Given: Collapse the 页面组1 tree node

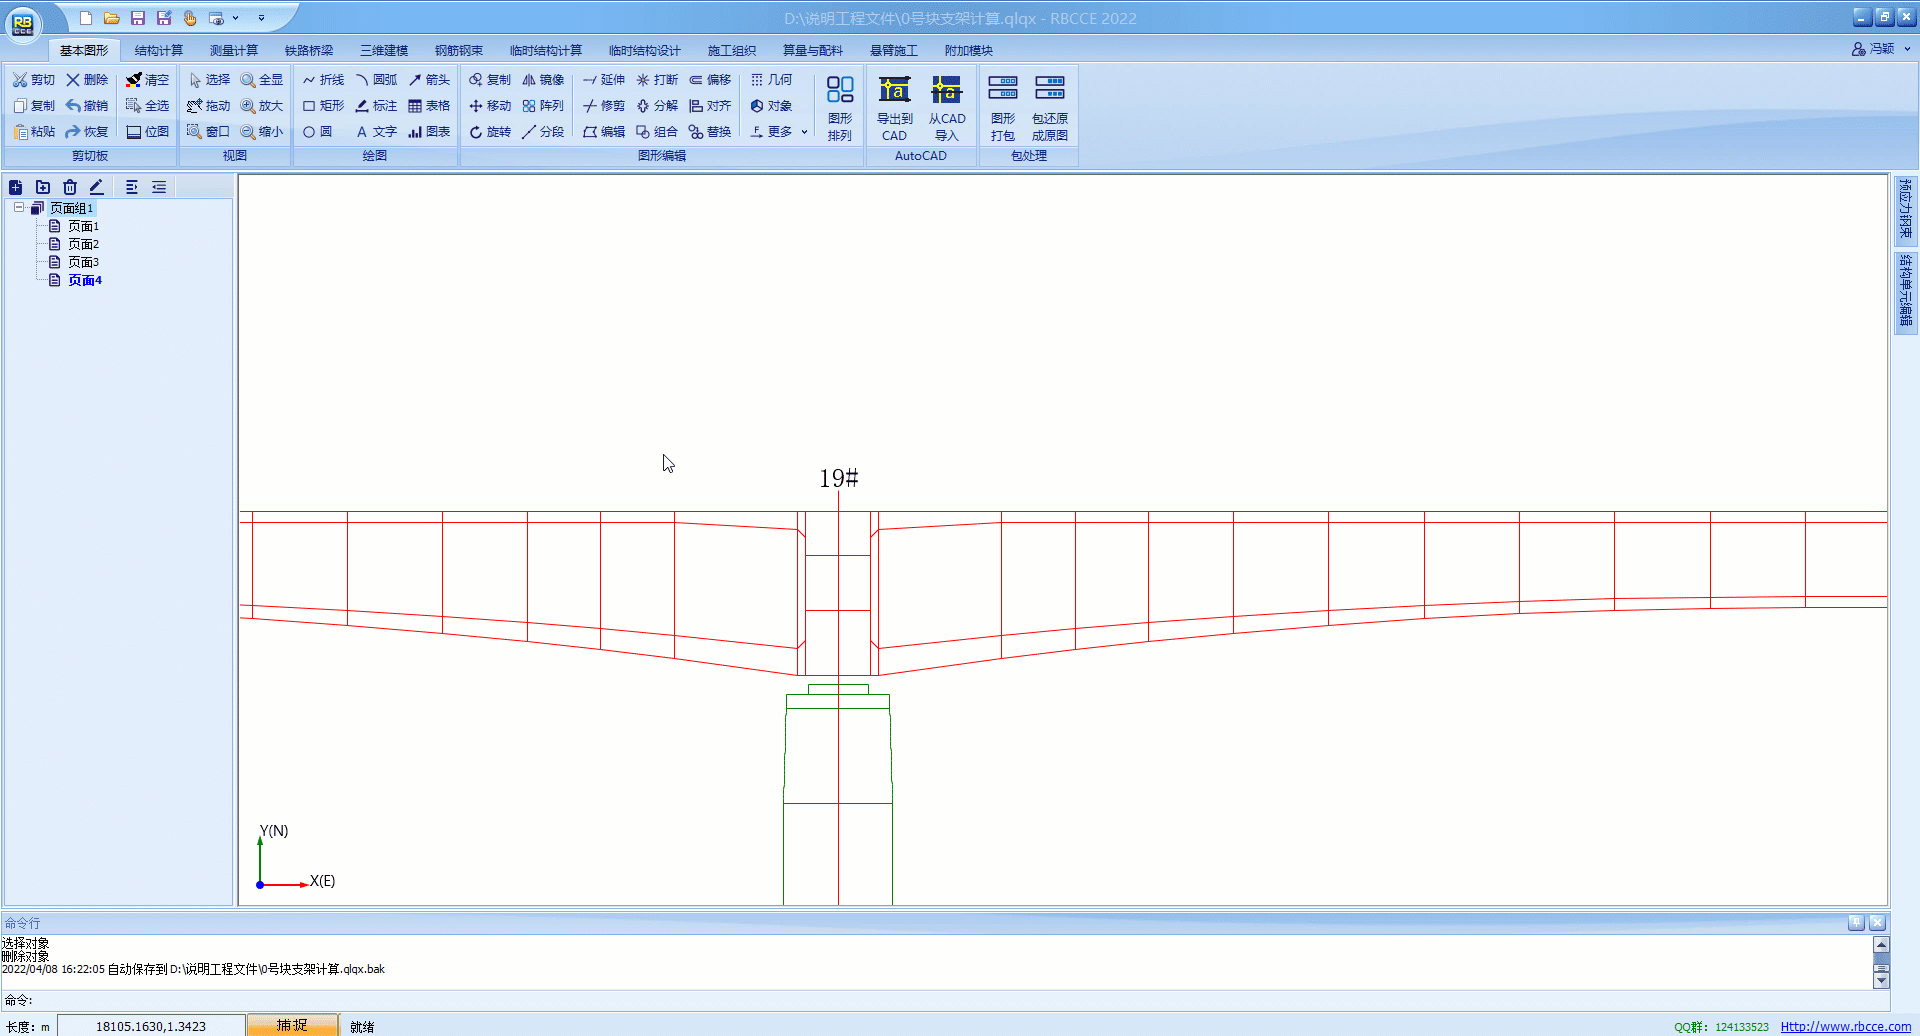Looking at the screenshot, I should pyautogui.click(x=19, y=208).
